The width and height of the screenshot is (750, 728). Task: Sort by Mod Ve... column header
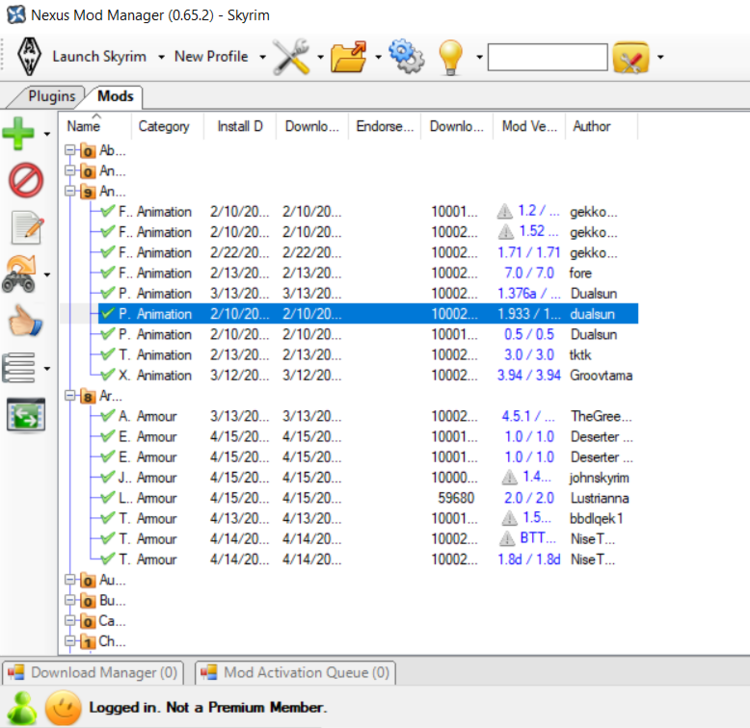[x=529, y=126]
